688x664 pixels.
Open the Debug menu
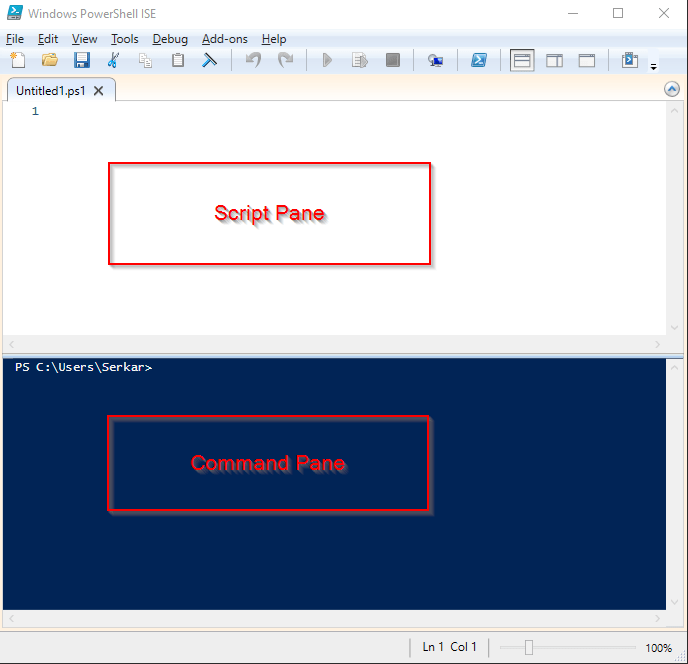170,39
